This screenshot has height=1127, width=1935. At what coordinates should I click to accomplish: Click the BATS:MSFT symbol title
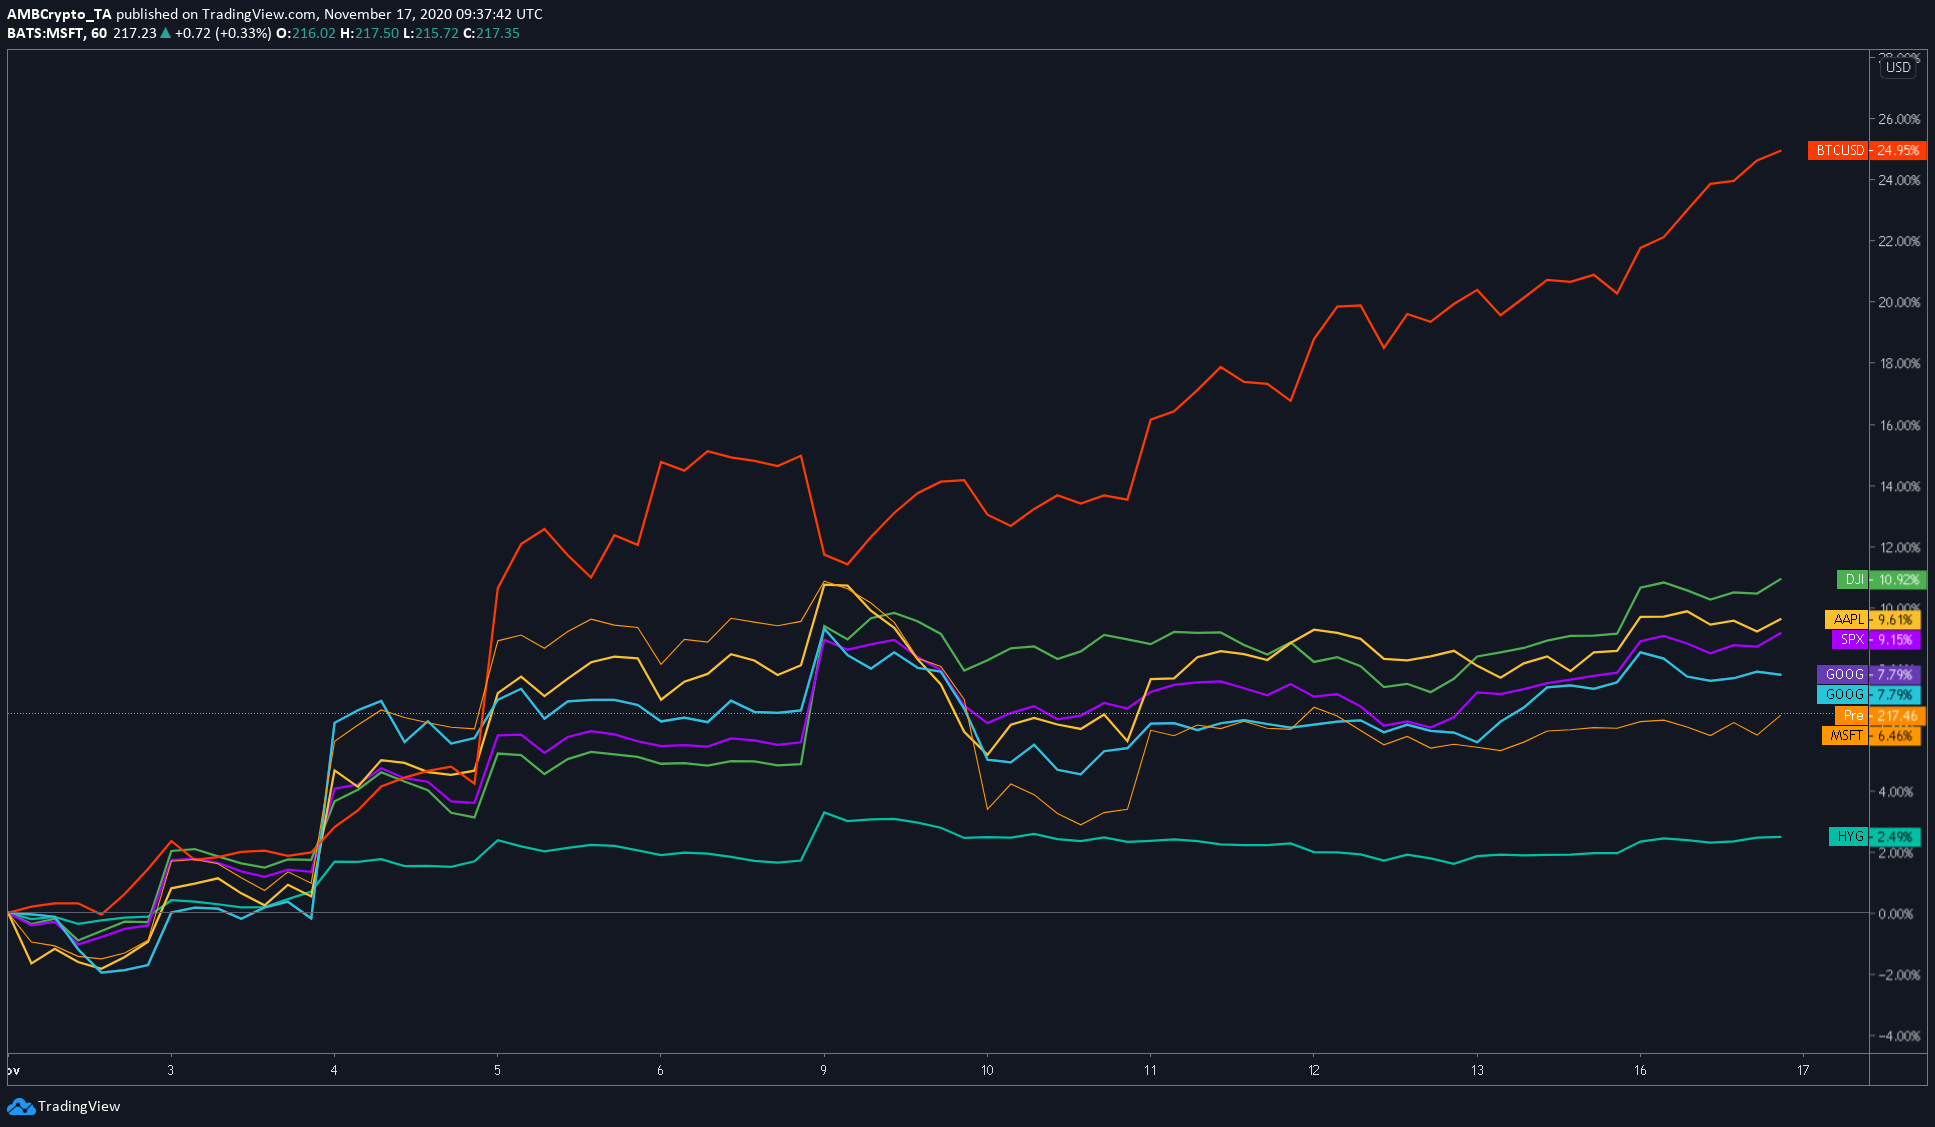click(46, 33)
